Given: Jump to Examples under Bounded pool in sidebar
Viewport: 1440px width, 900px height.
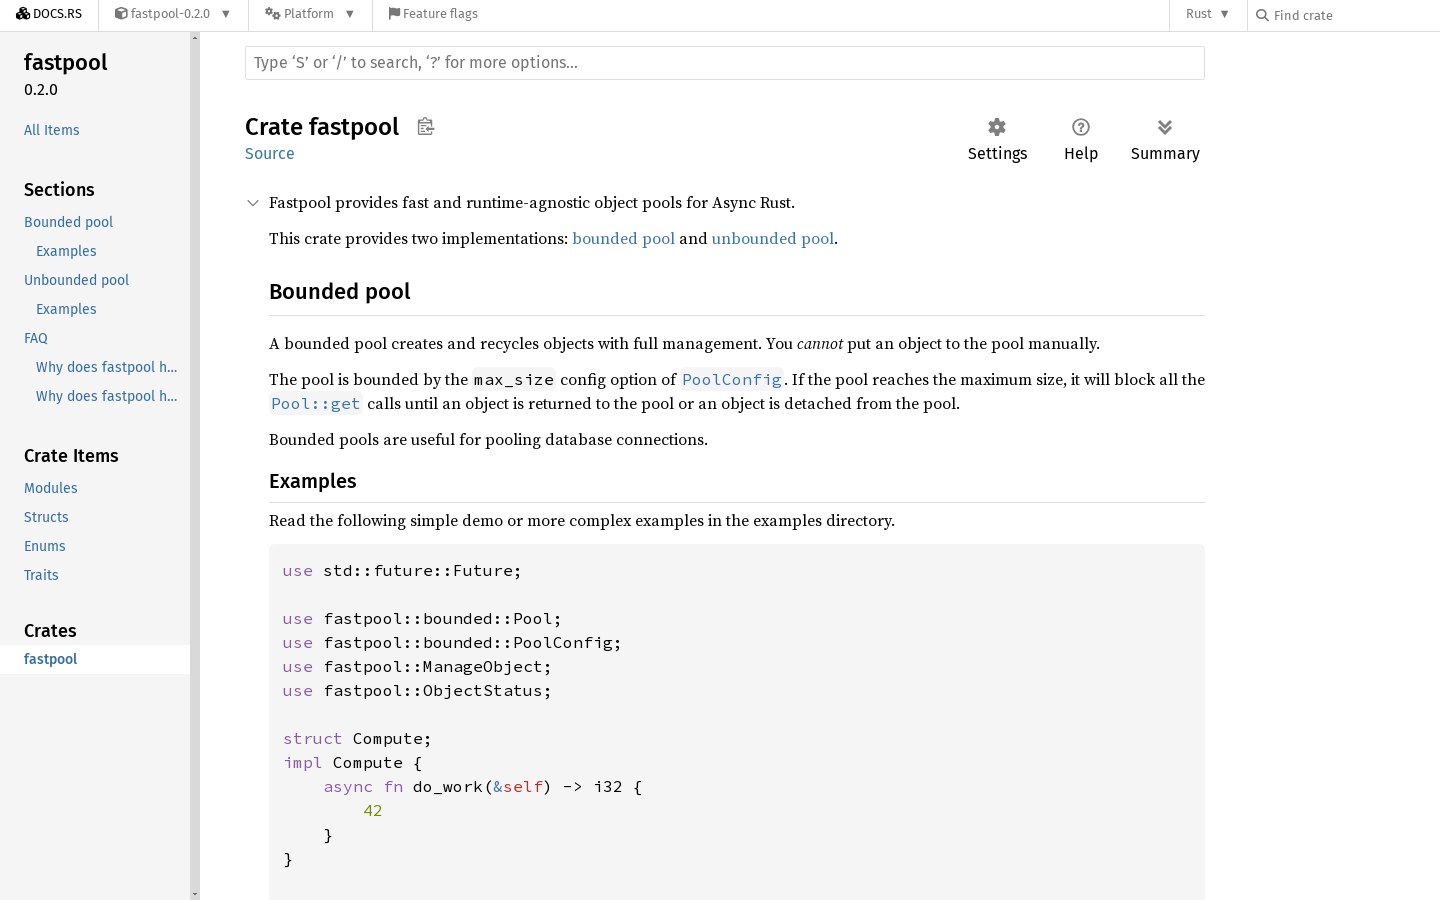Looking at the screenshot, I should 66,251.
